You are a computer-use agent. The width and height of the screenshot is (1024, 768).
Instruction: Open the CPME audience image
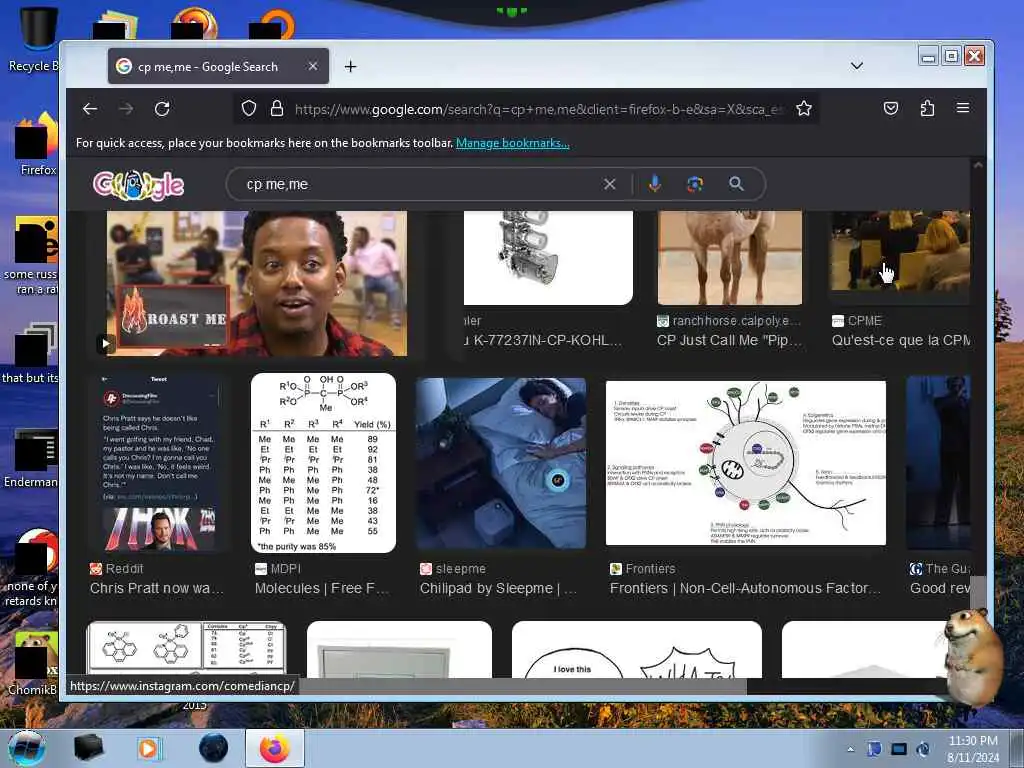(x=900, y=251)
